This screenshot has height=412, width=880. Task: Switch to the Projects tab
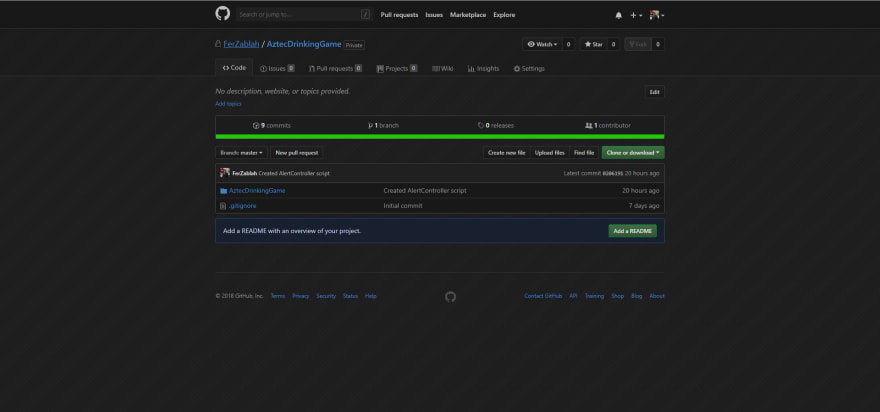click(x=397, y=68)
